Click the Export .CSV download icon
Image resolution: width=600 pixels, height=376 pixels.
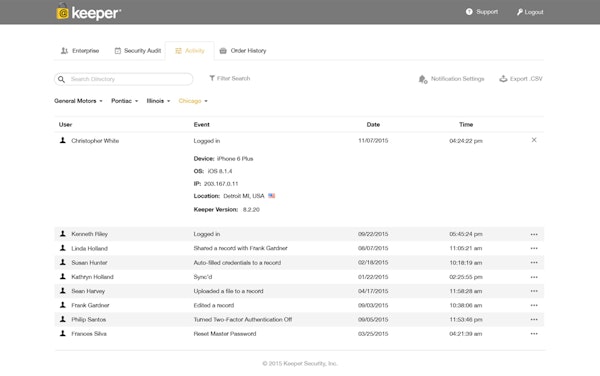click(x=503, y=79)
